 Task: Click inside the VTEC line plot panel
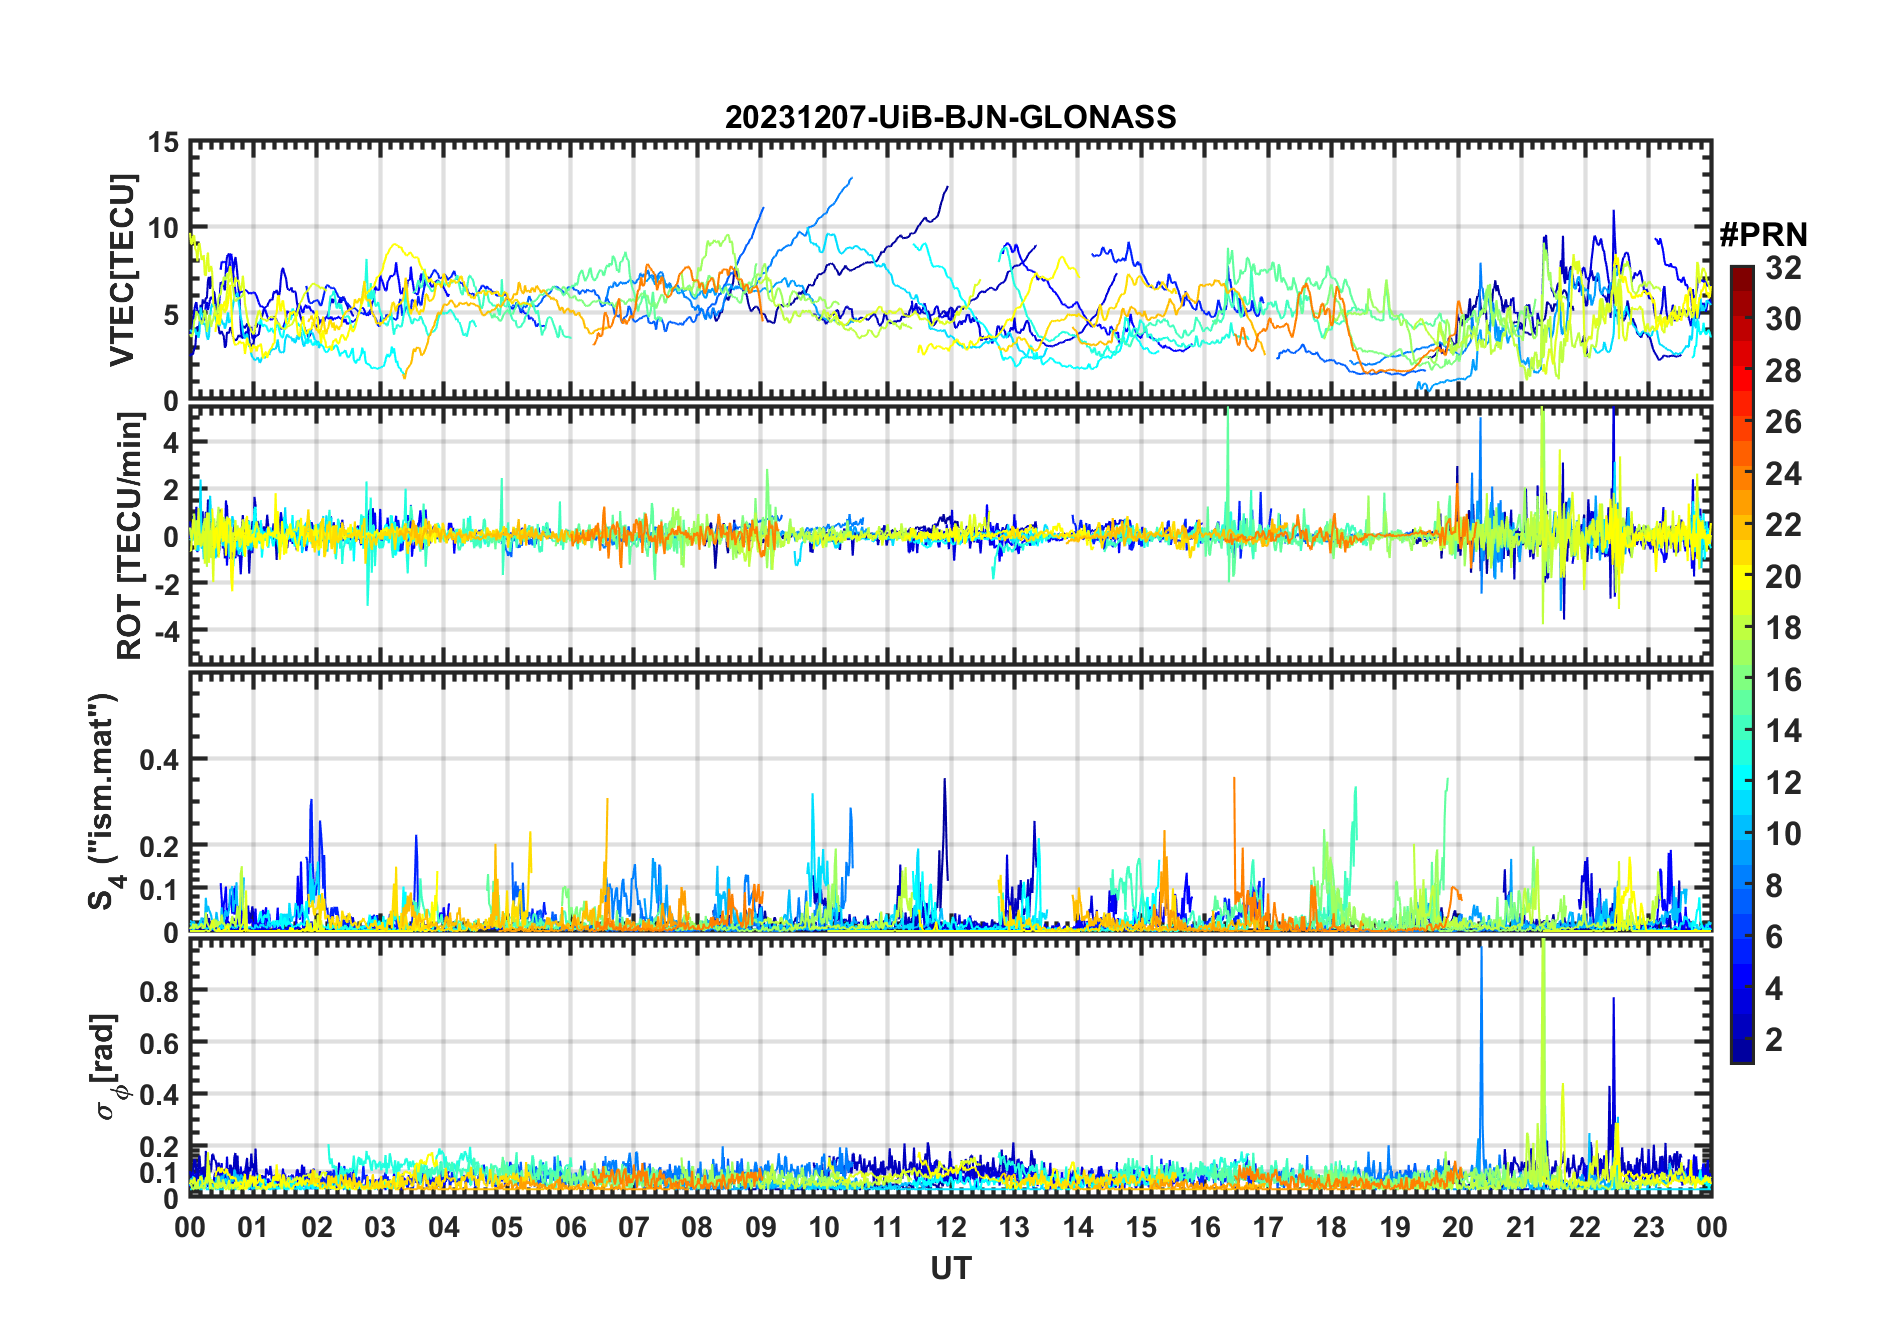[950, 270]
